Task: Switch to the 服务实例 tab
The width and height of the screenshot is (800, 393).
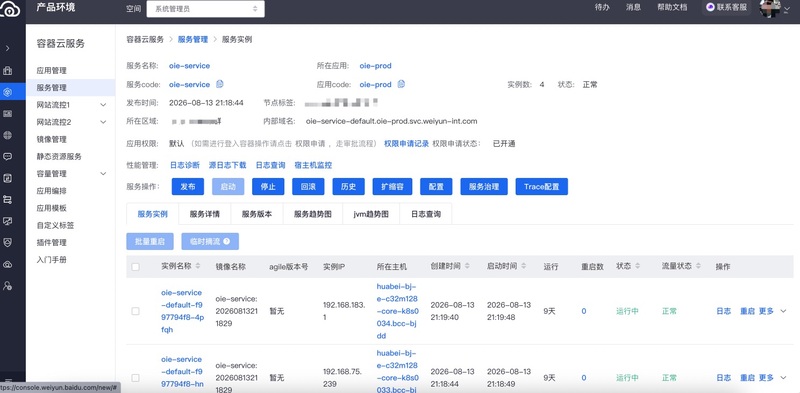Action: [x=153, y=214]
